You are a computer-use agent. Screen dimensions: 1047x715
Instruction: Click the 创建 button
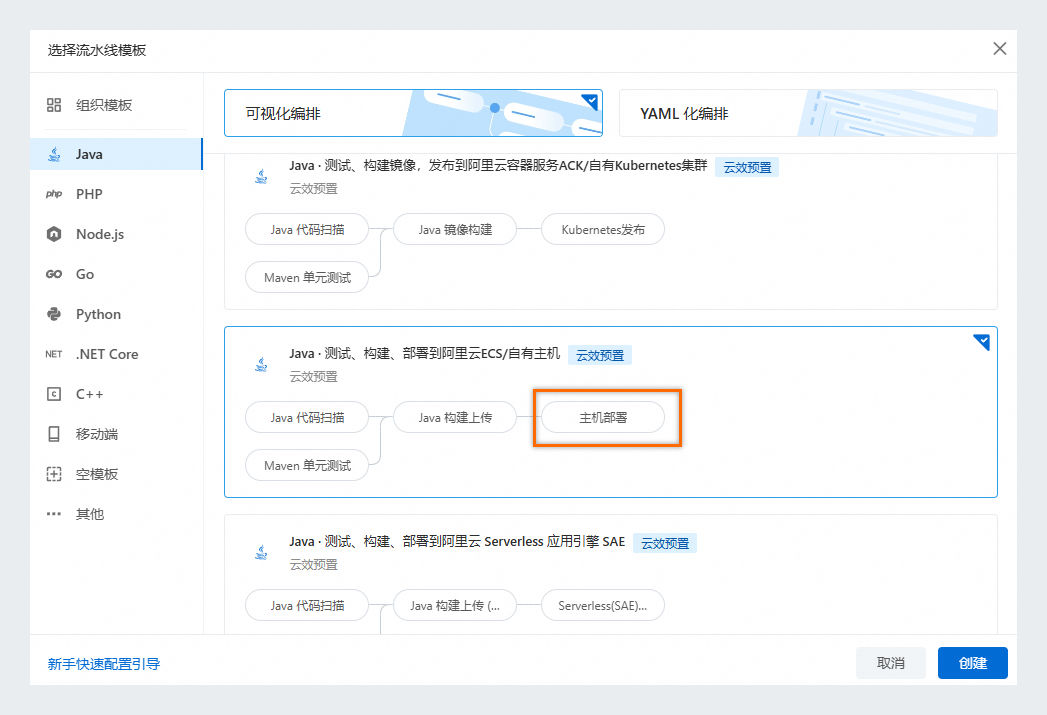(972, 663)
